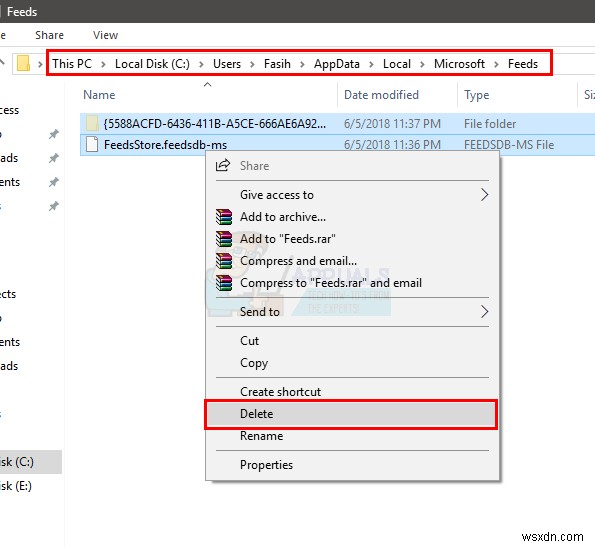This screenshot has height=547, width=595.
Task: Open the dropdown chevron after Local in the path
Action: click(x=422, y=64)
